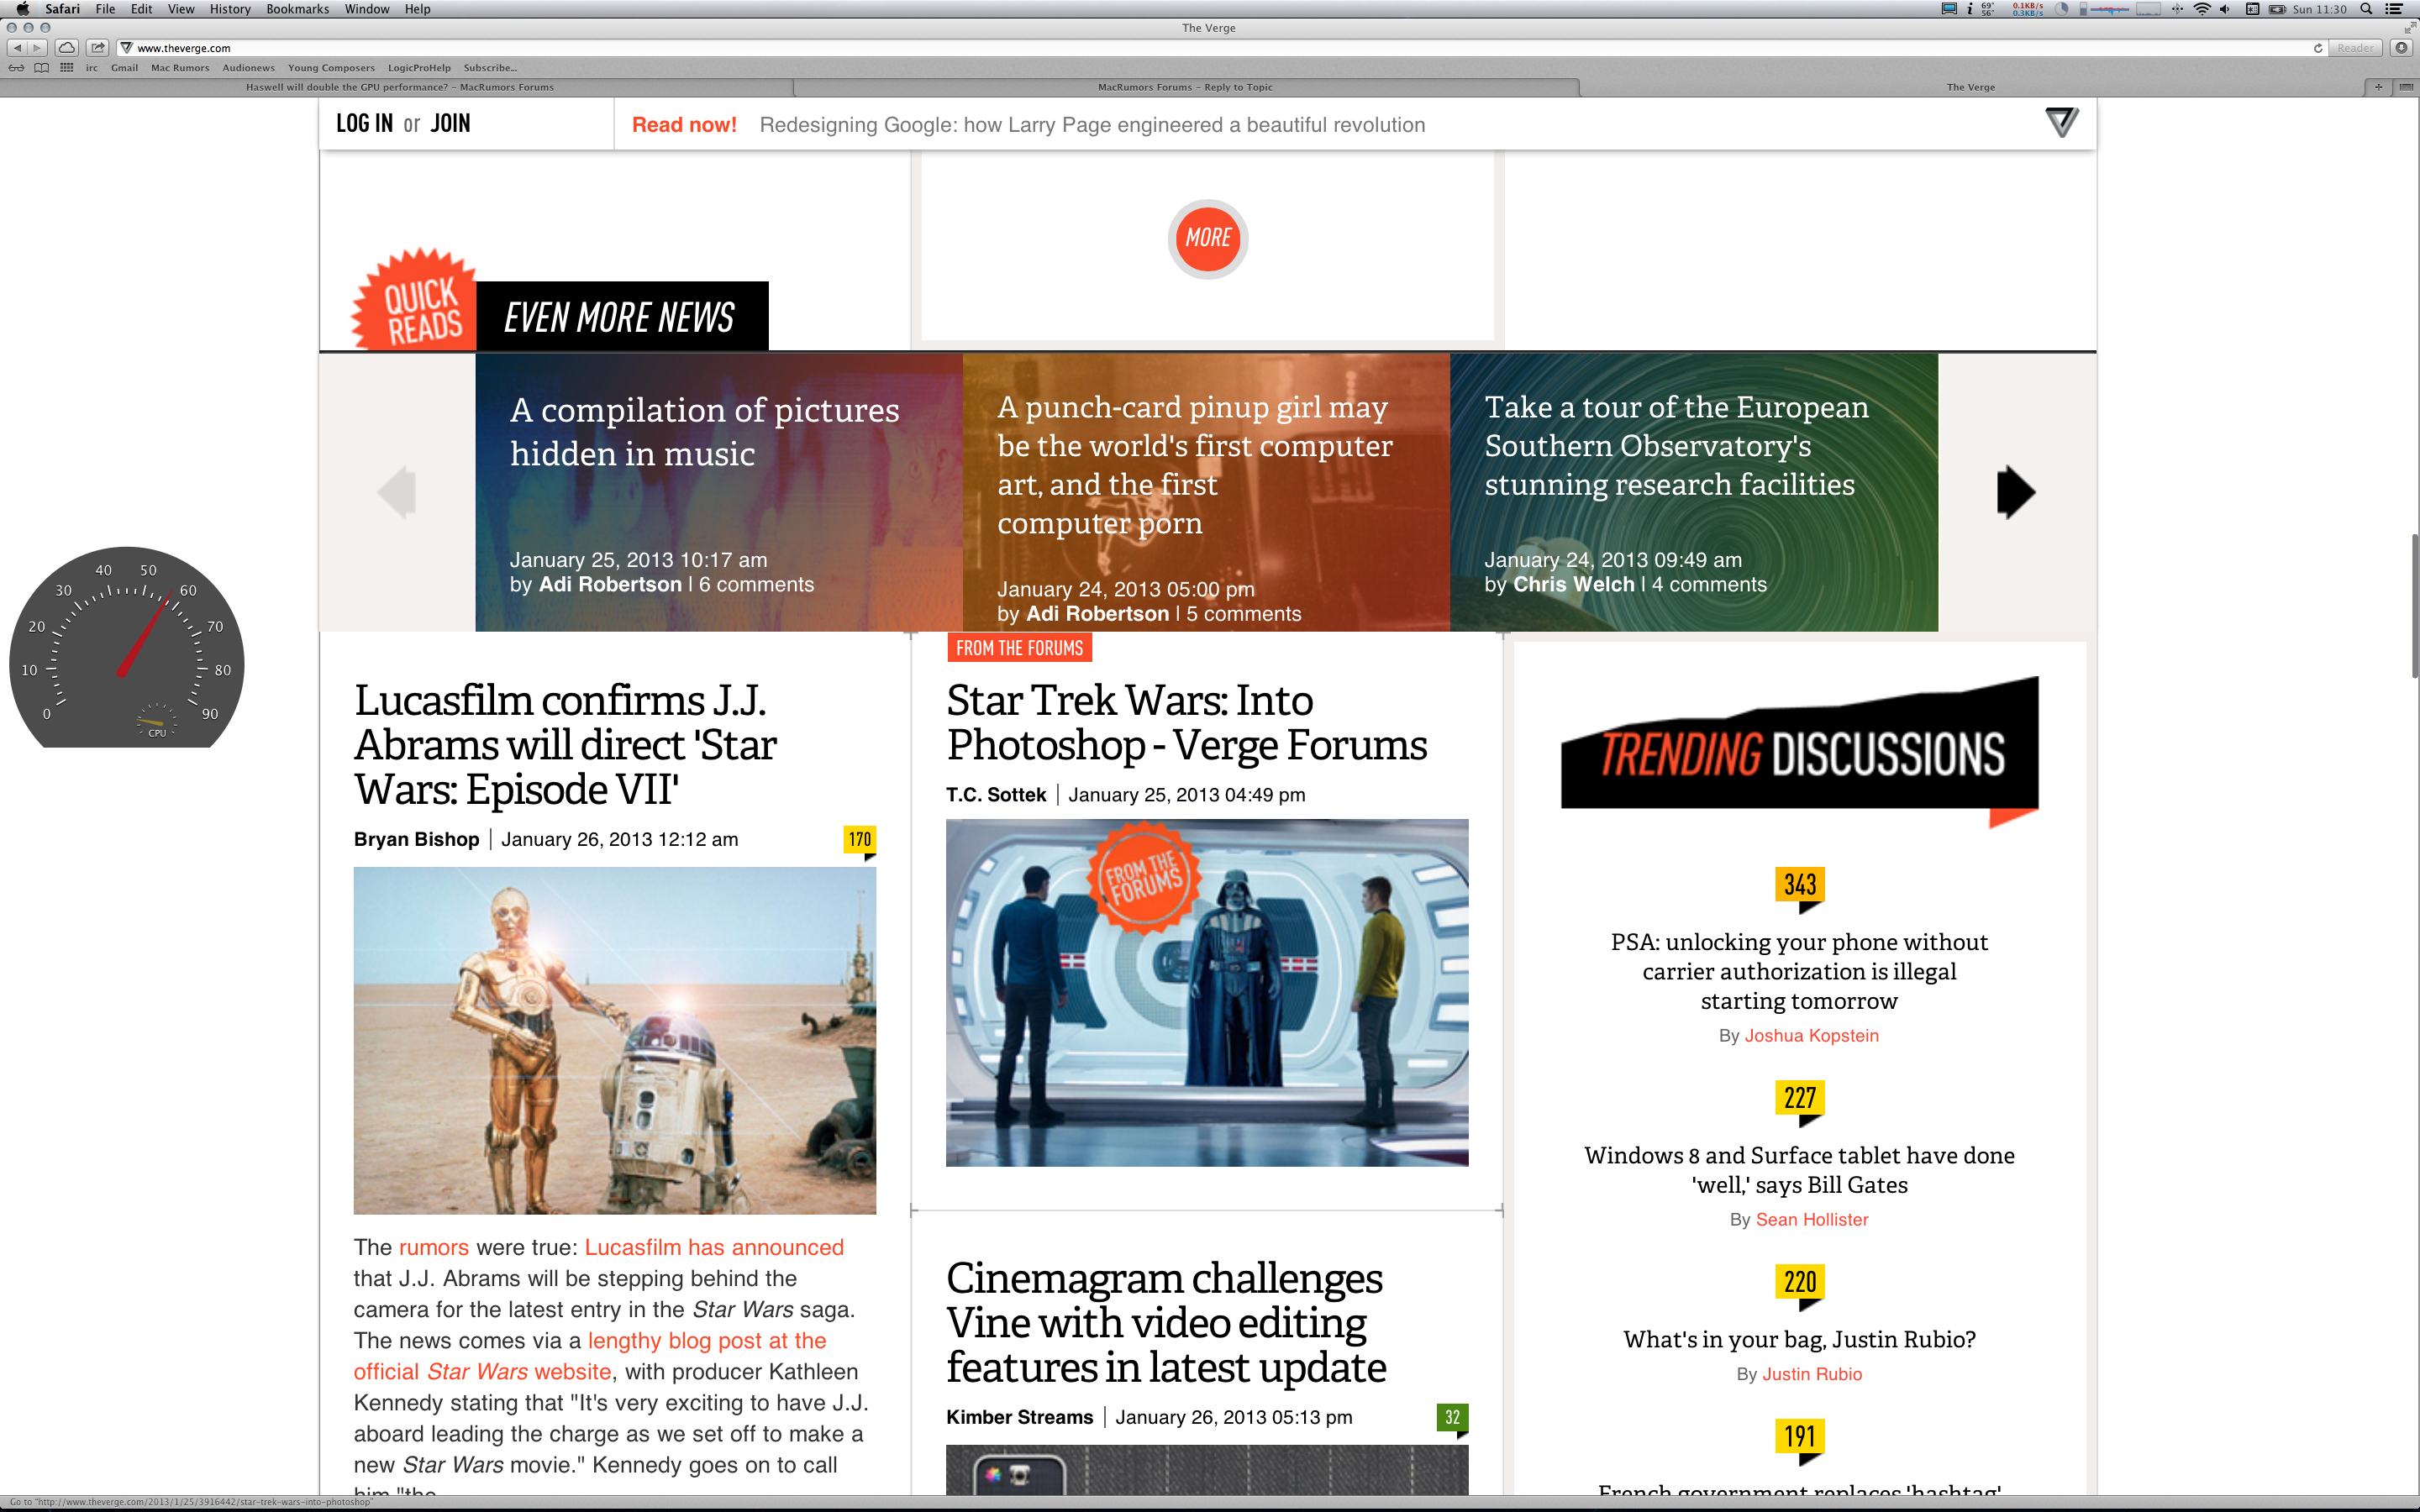Advance Quick Reads with right arrow
Viewport: 2420px width, 1512px height.
point(2015,492)
